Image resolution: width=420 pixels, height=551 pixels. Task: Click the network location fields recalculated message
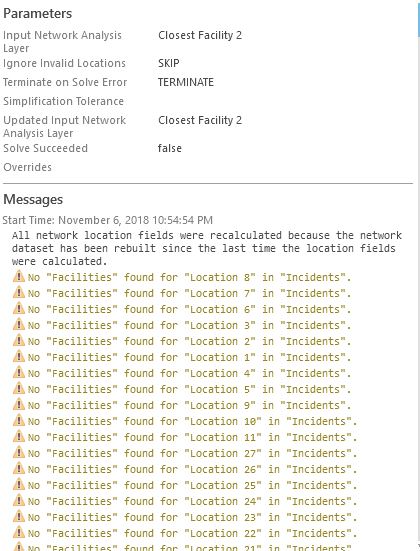pyautogui.click(x=207, y=248)
